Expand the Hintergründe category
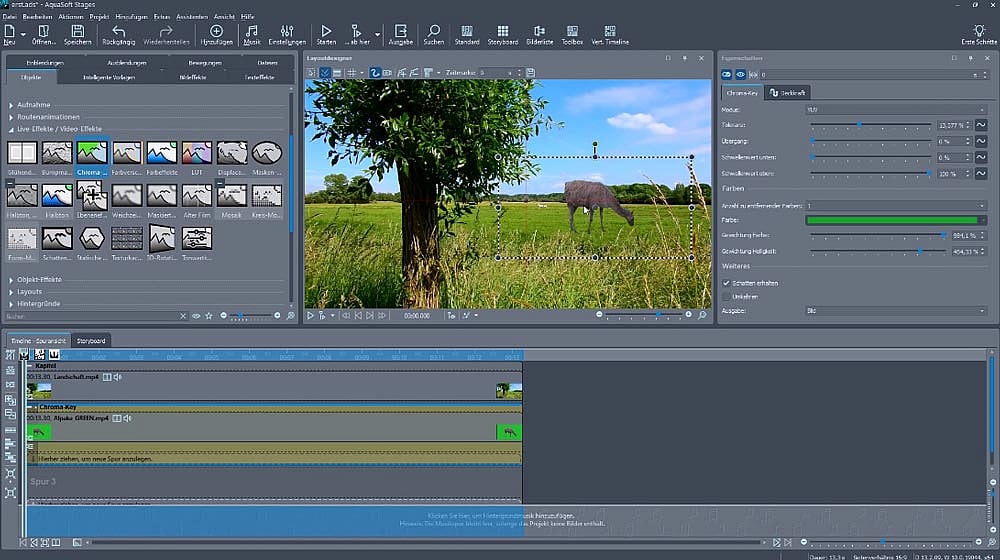Viewport: 1000px width, 560px height. pyautogui.click(x=38, y=302)
